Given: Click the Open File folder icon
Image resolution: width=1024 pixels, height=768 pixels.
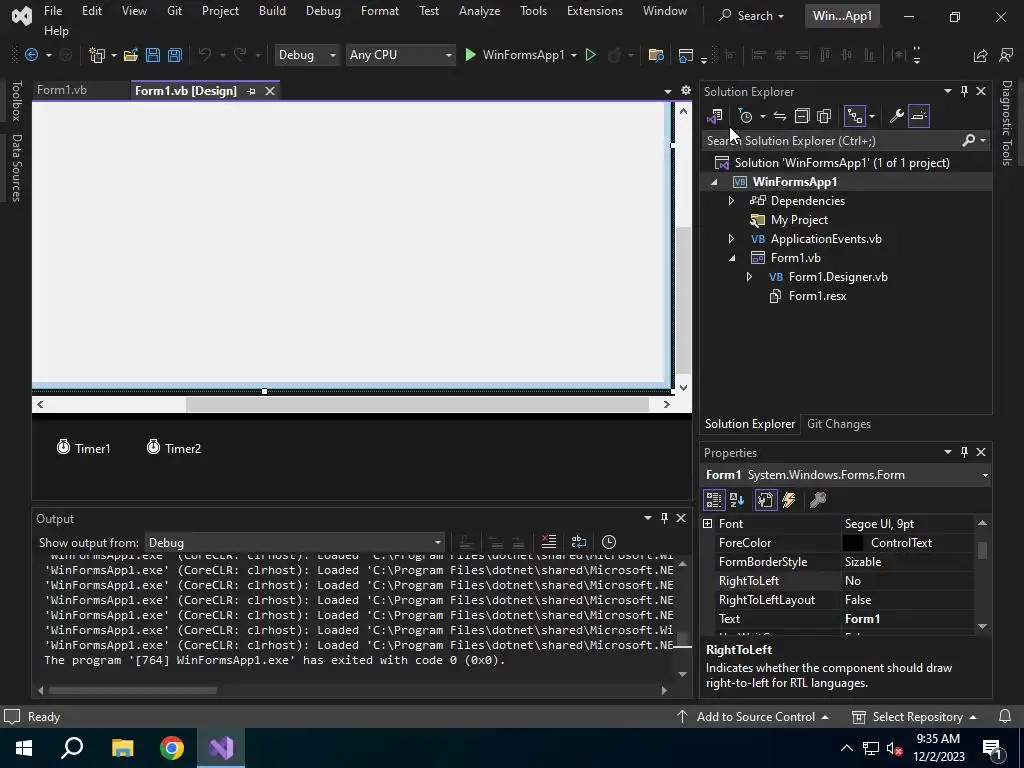Looking at the screenshot, I should click(131, 55).
